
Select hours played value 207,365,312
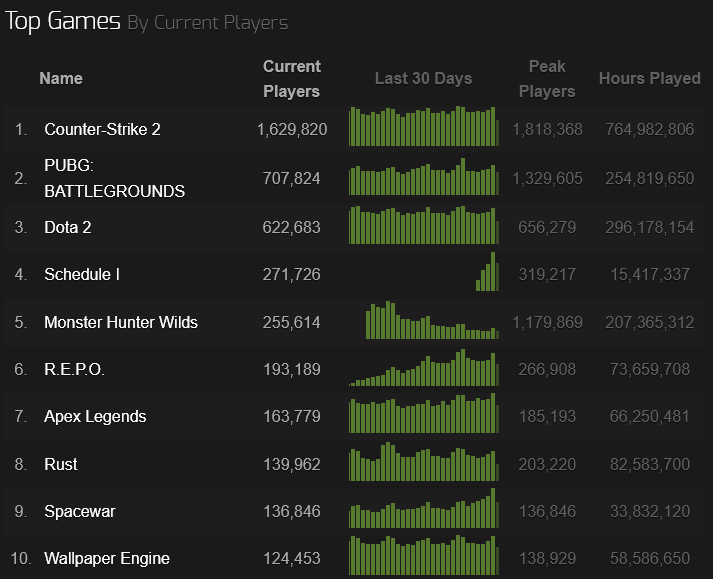coord(649,322)
